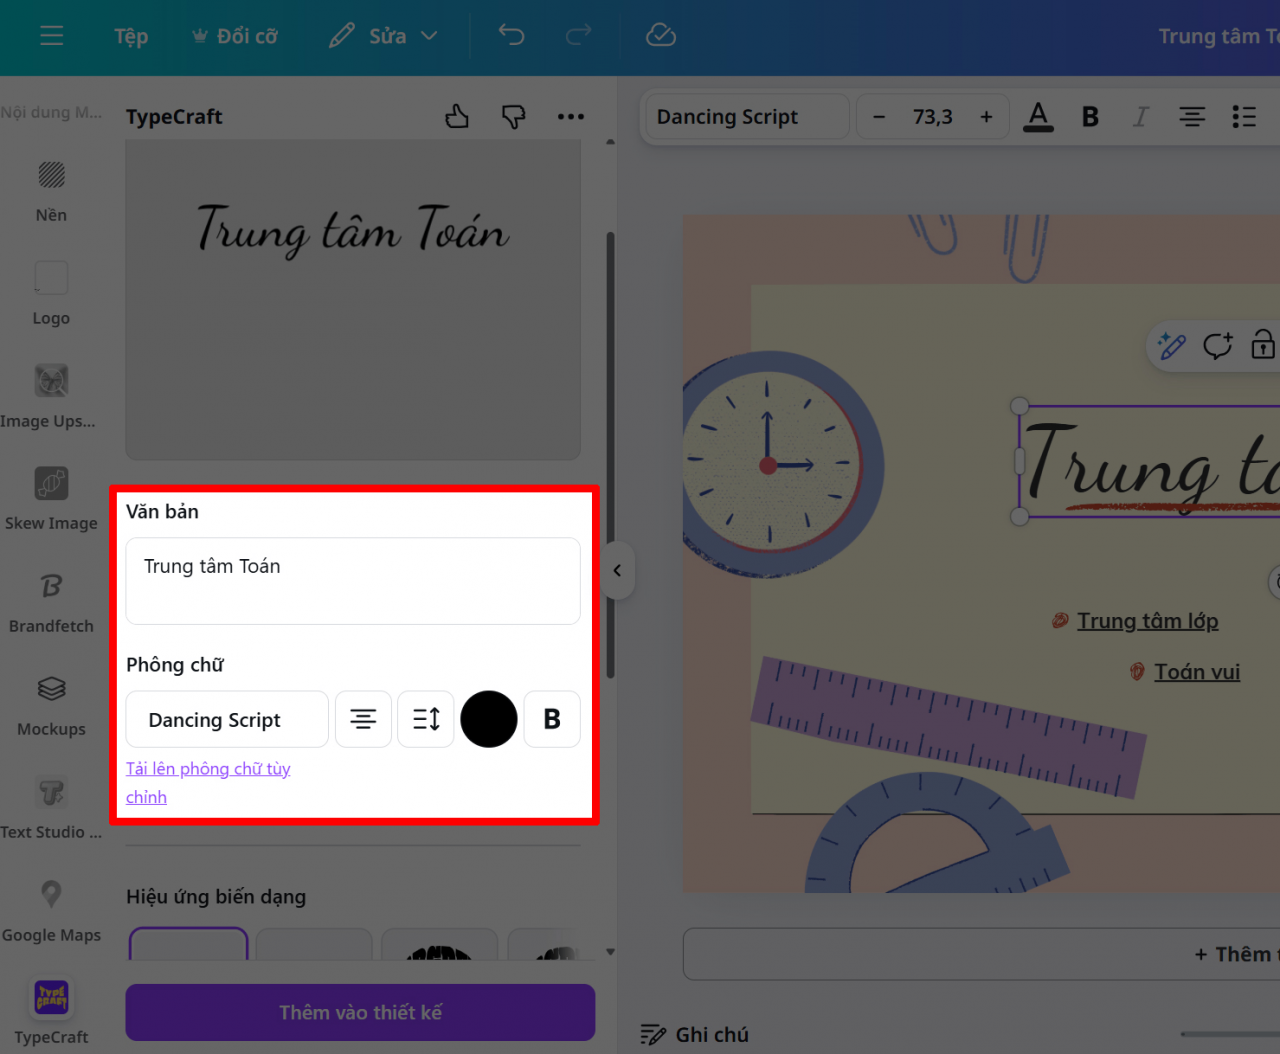Click the Thêm vào thiết kế button
The height and width of the screenshot is (1054, 1280).
pyautogui.click(x=360, y=1012)
